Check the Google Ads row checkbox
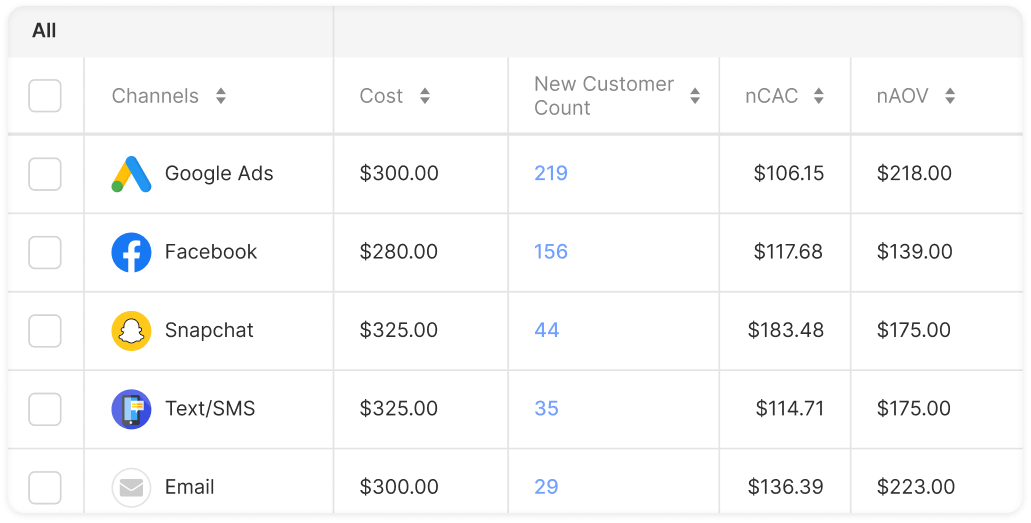 [45, 174]
